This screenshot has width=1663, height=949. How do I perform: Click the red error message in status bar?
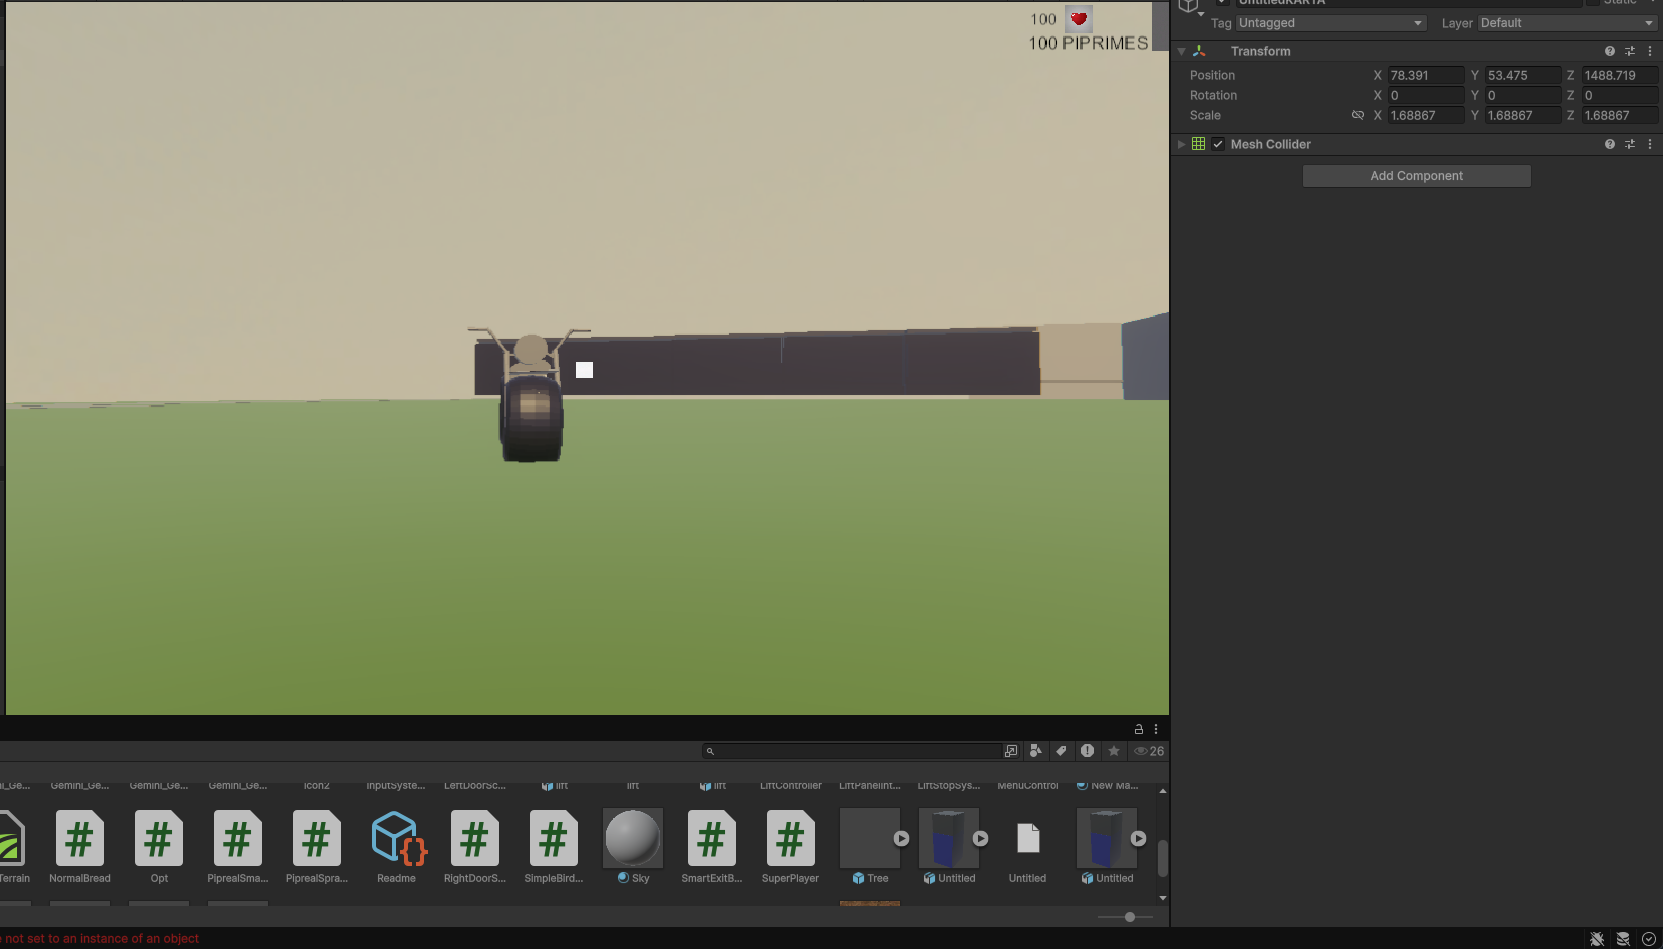[100, 939]
